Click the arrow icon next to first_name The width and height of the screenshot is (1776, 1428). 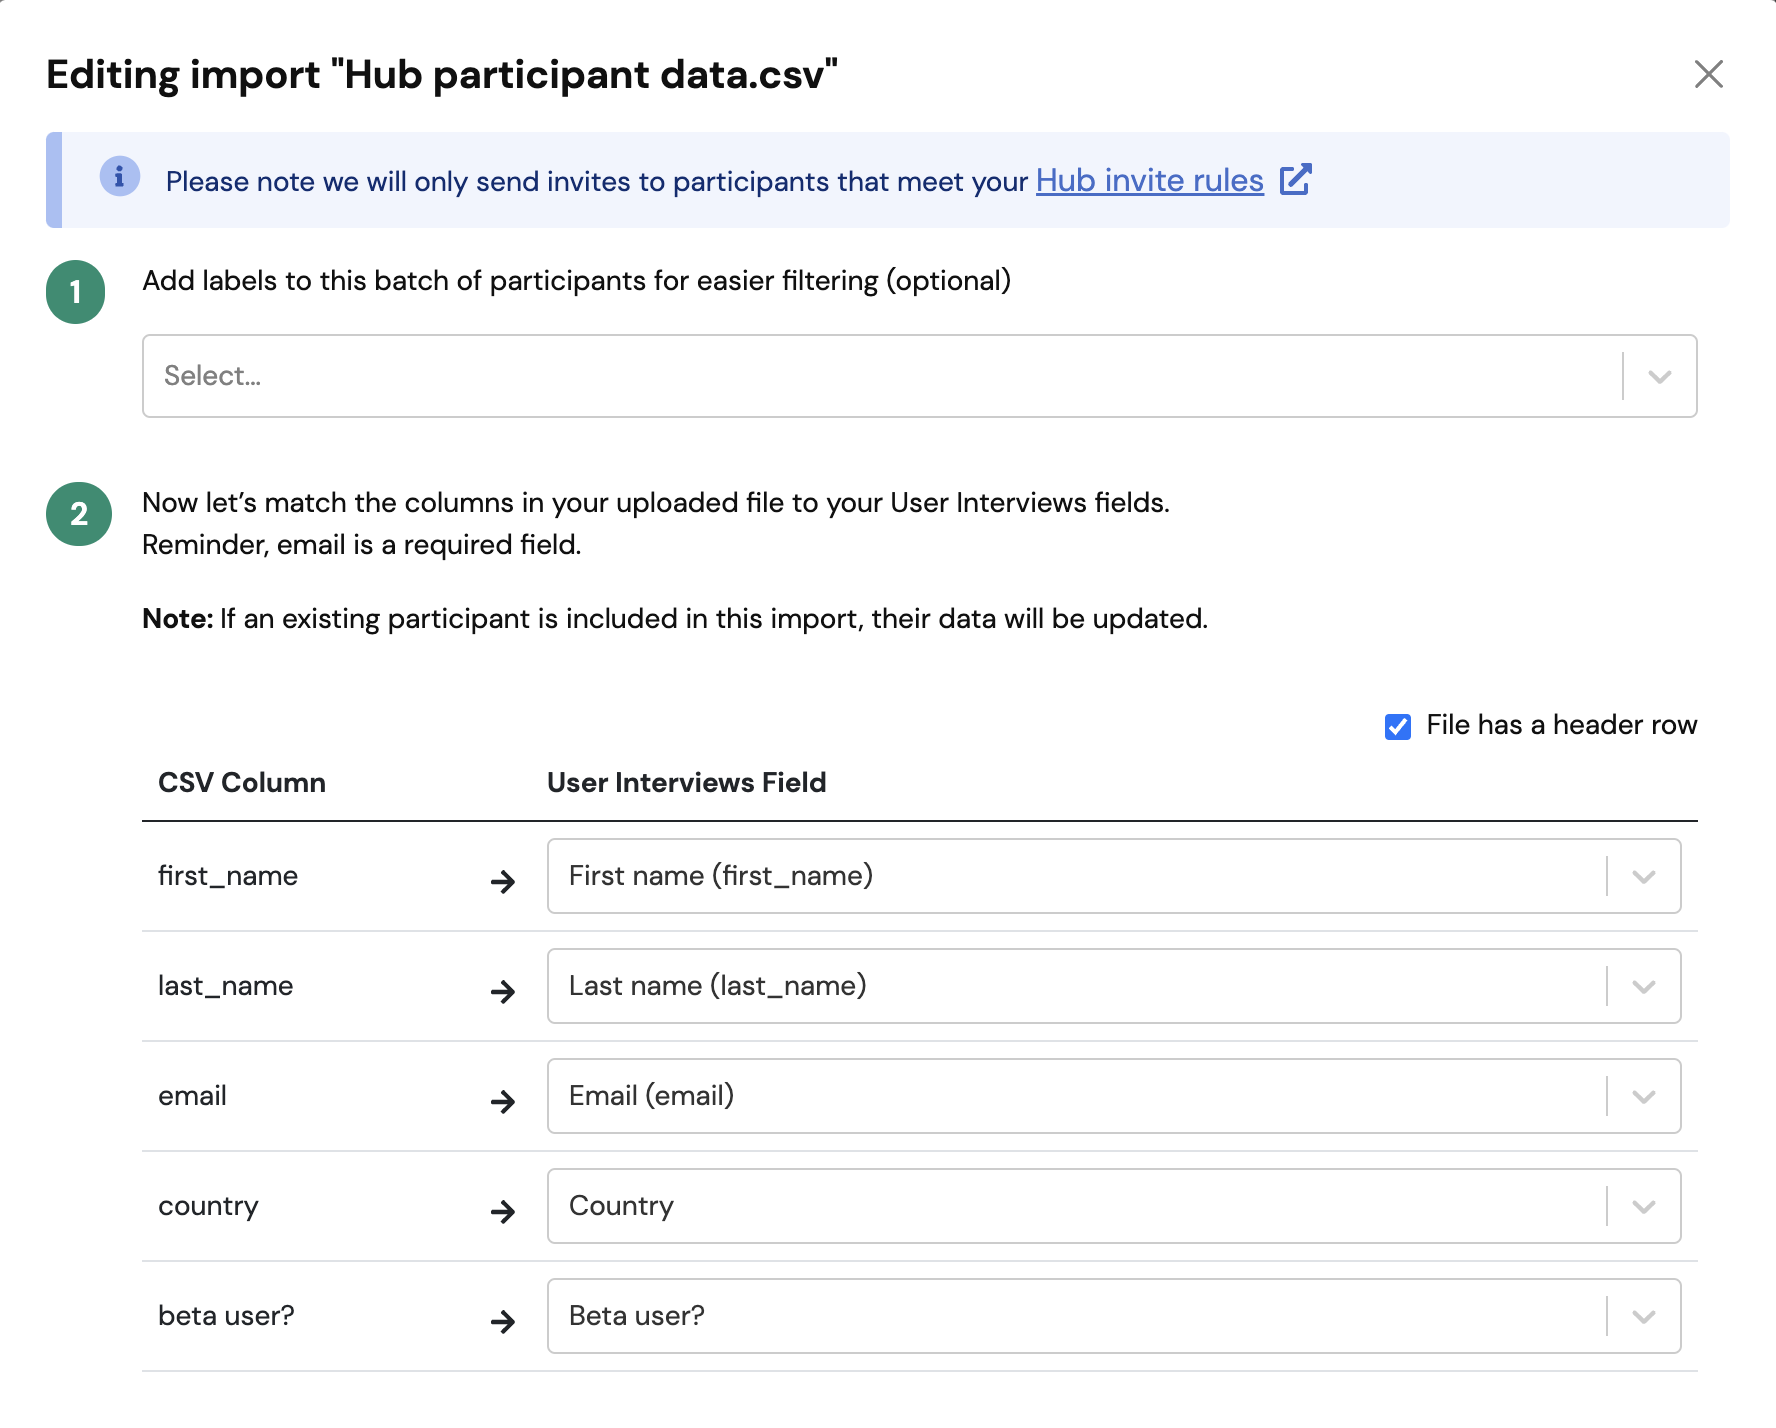point(503,881)
